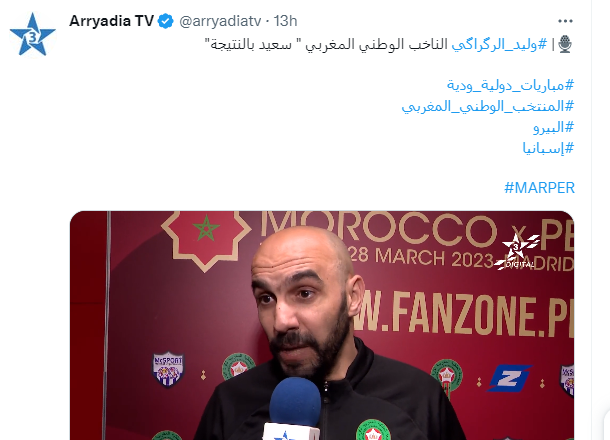Click the NcSport badge logo in video
This screenshot has height=440, width=610.
pyautogui.click(x=168, y=369)
